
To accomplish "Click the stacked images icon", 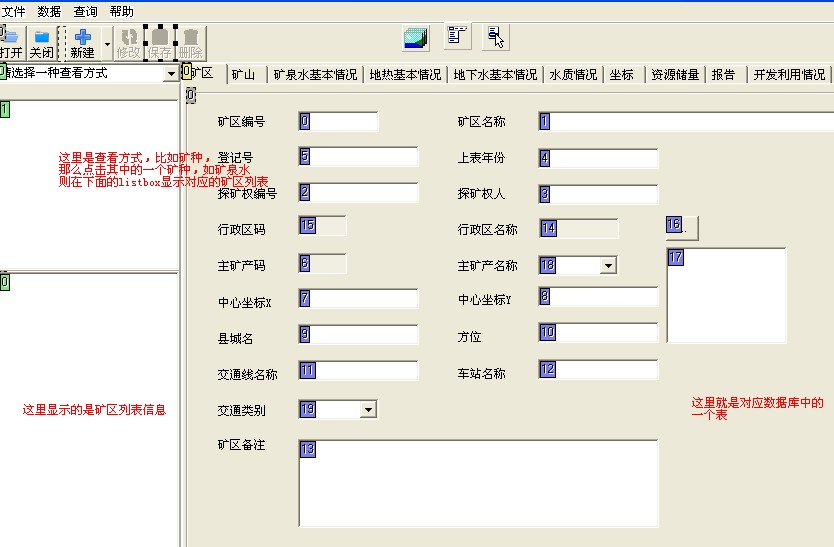I will click(416, 38).
